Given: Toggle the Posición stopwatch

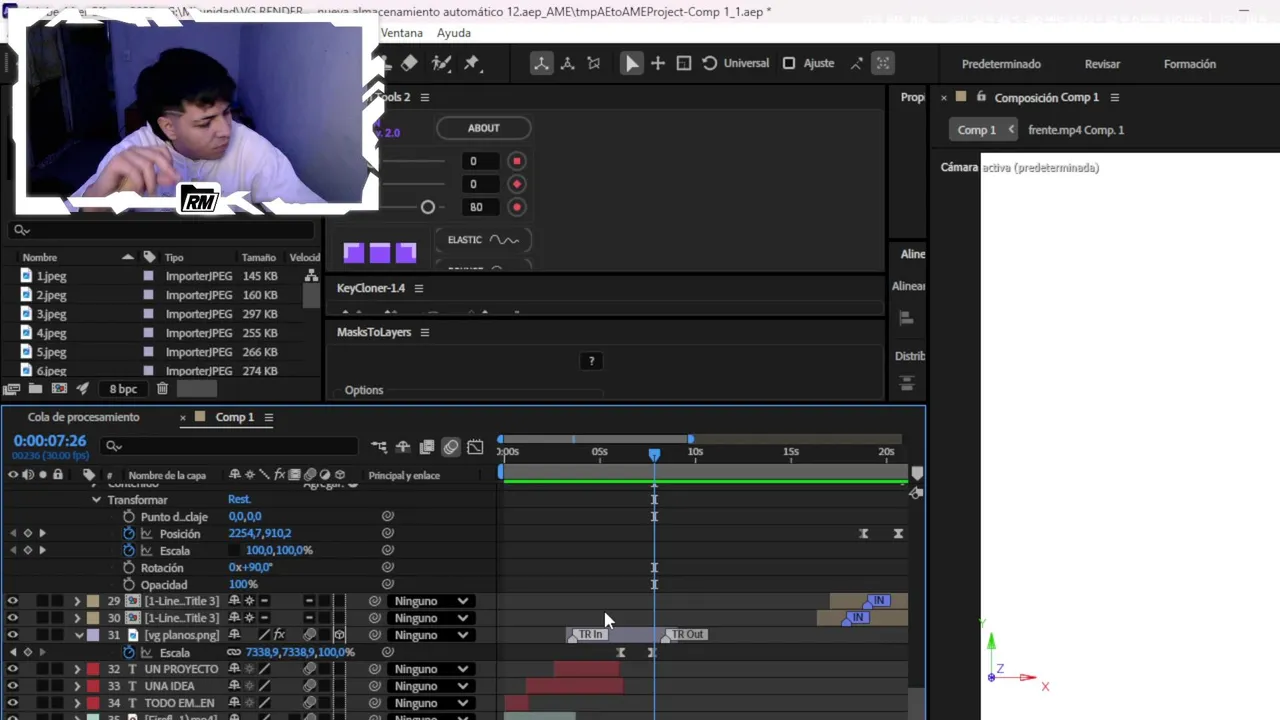Looking at the screenshot, I should pyautogui.click(x=129, y=534).
